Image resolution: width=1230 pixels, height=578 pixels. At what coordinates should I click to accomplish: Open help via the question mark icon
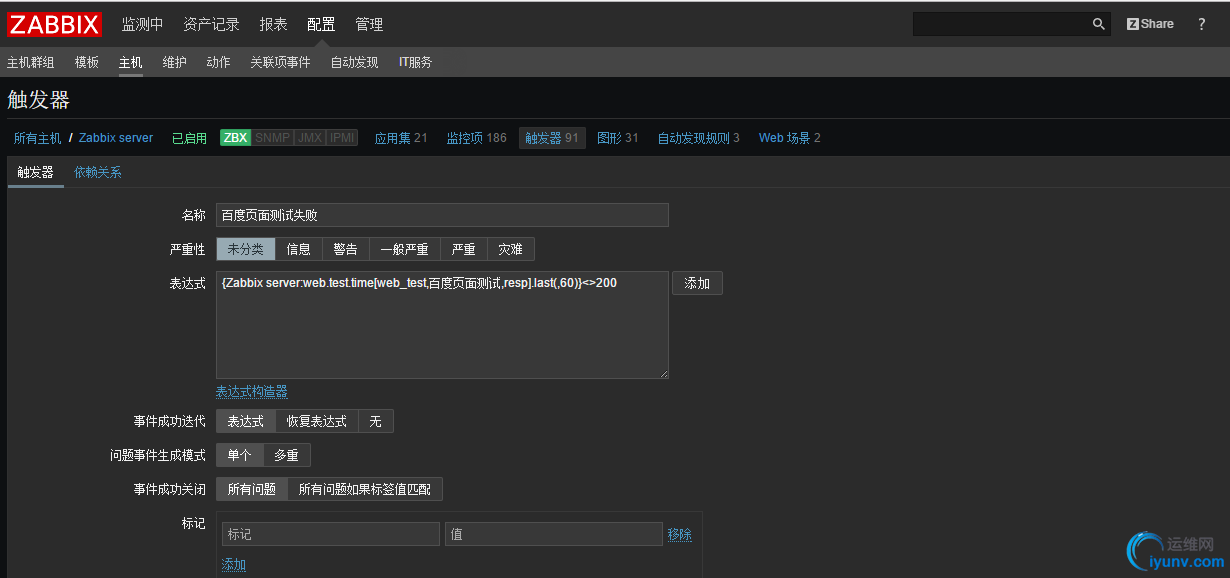tap(1201, 23)
